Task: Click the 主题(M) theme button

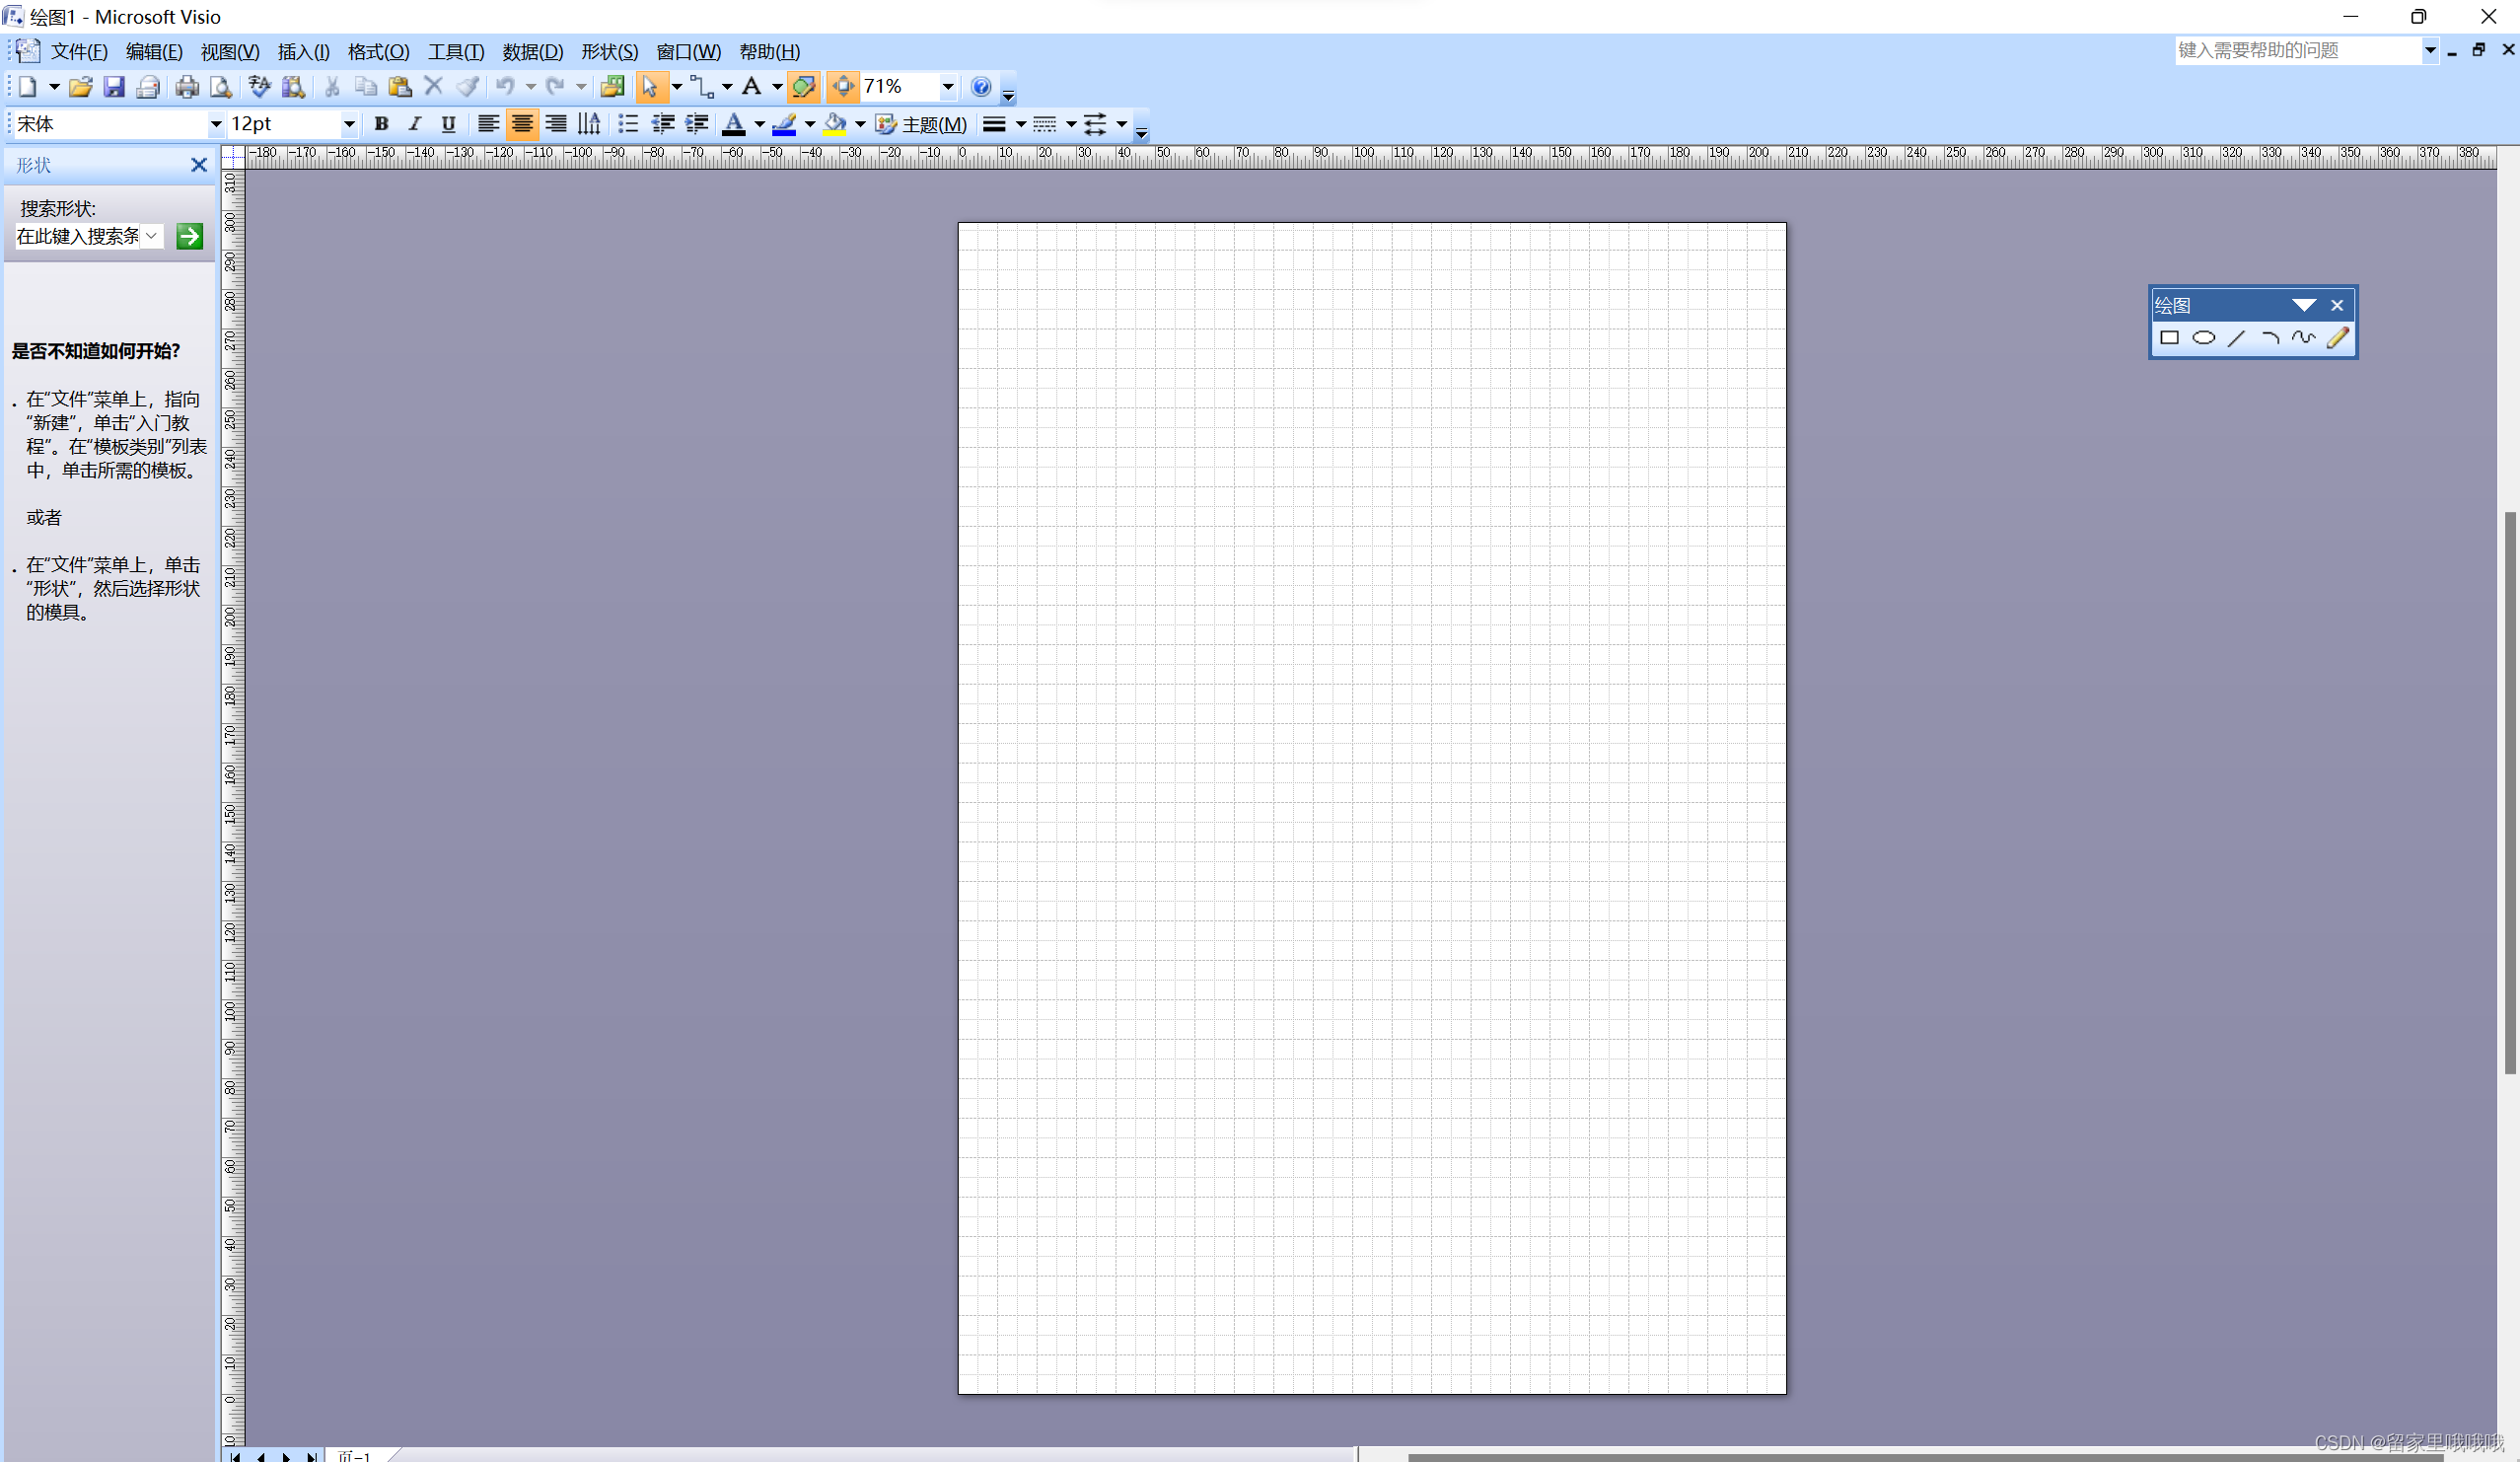Action: [921, 124]
